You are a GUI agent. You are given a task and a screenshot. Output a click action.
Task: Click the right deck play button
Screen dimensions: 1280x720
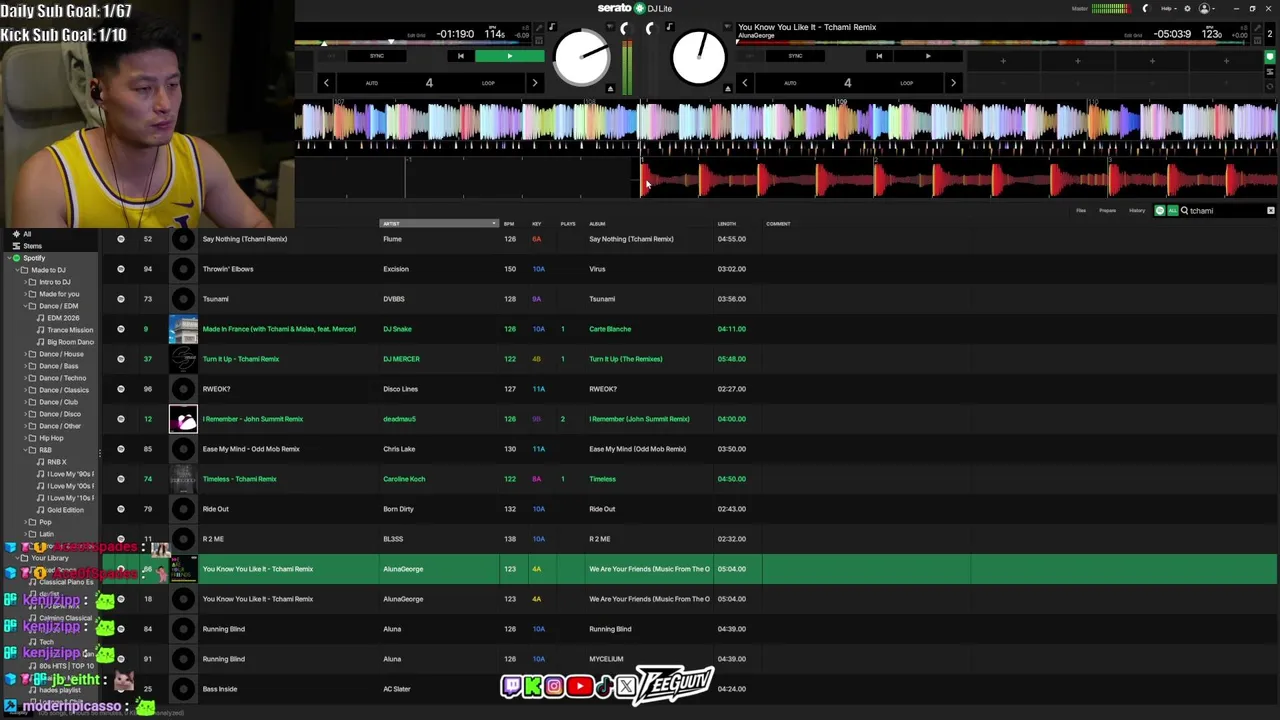click(x=928, y=56)
